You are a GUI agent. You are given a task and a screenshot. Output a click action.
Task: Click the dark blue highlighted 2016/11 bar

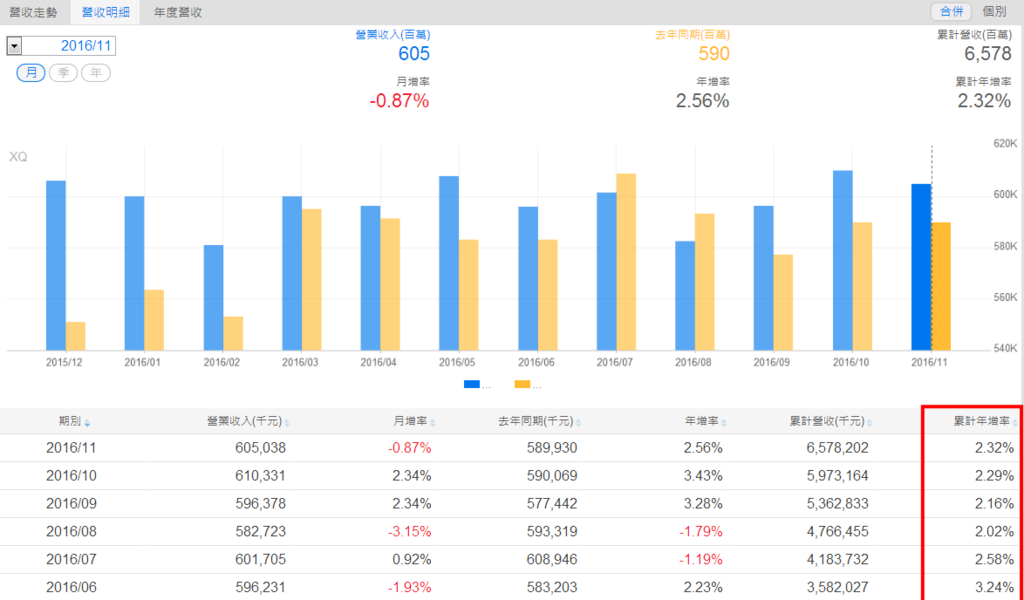[x=921, y=268]
